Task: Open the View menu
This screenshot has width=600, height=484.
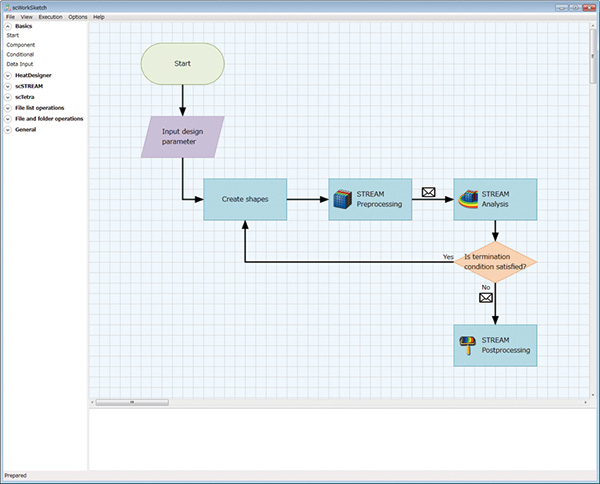Action: click(x=26, y=17)
